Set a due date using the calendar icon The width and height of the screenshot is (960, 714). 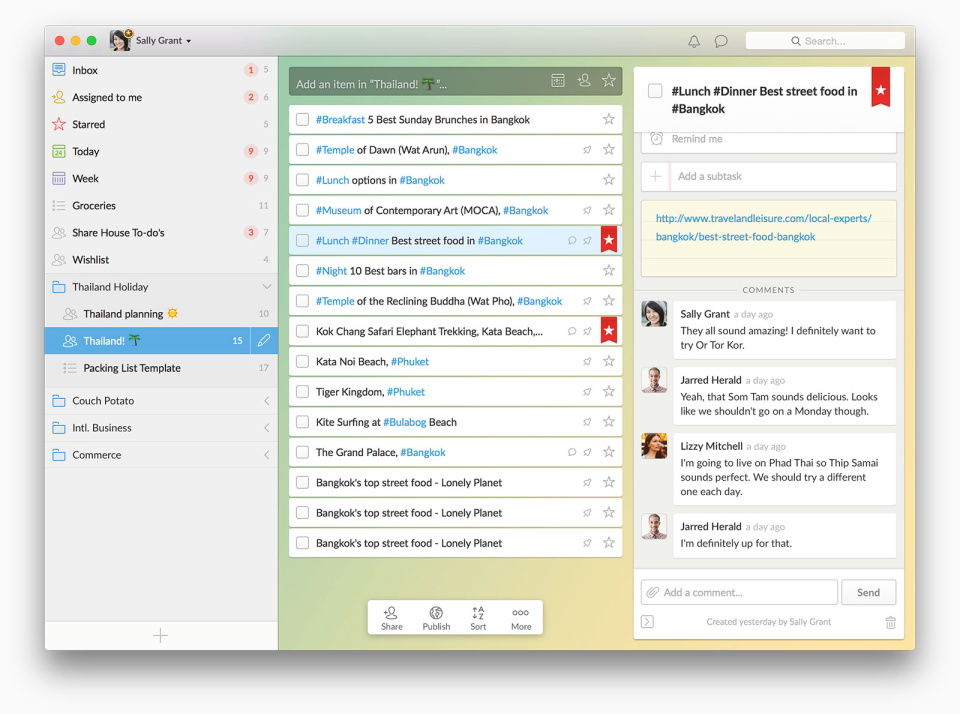click(x=558, y=80)
